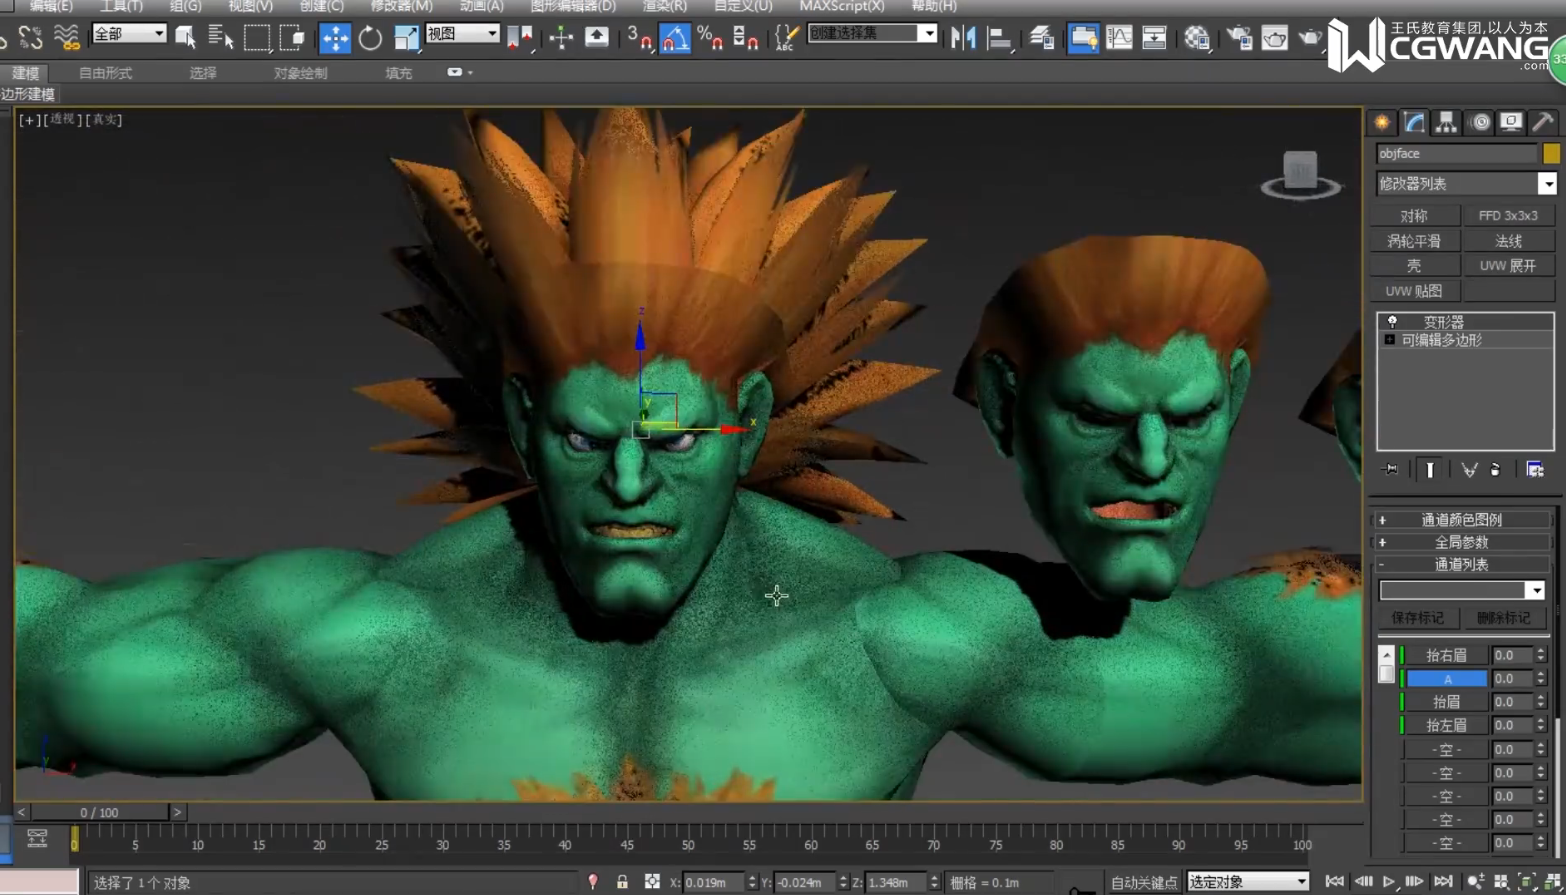
Task: Select the Move tool in toolbar
Action: 335,38
